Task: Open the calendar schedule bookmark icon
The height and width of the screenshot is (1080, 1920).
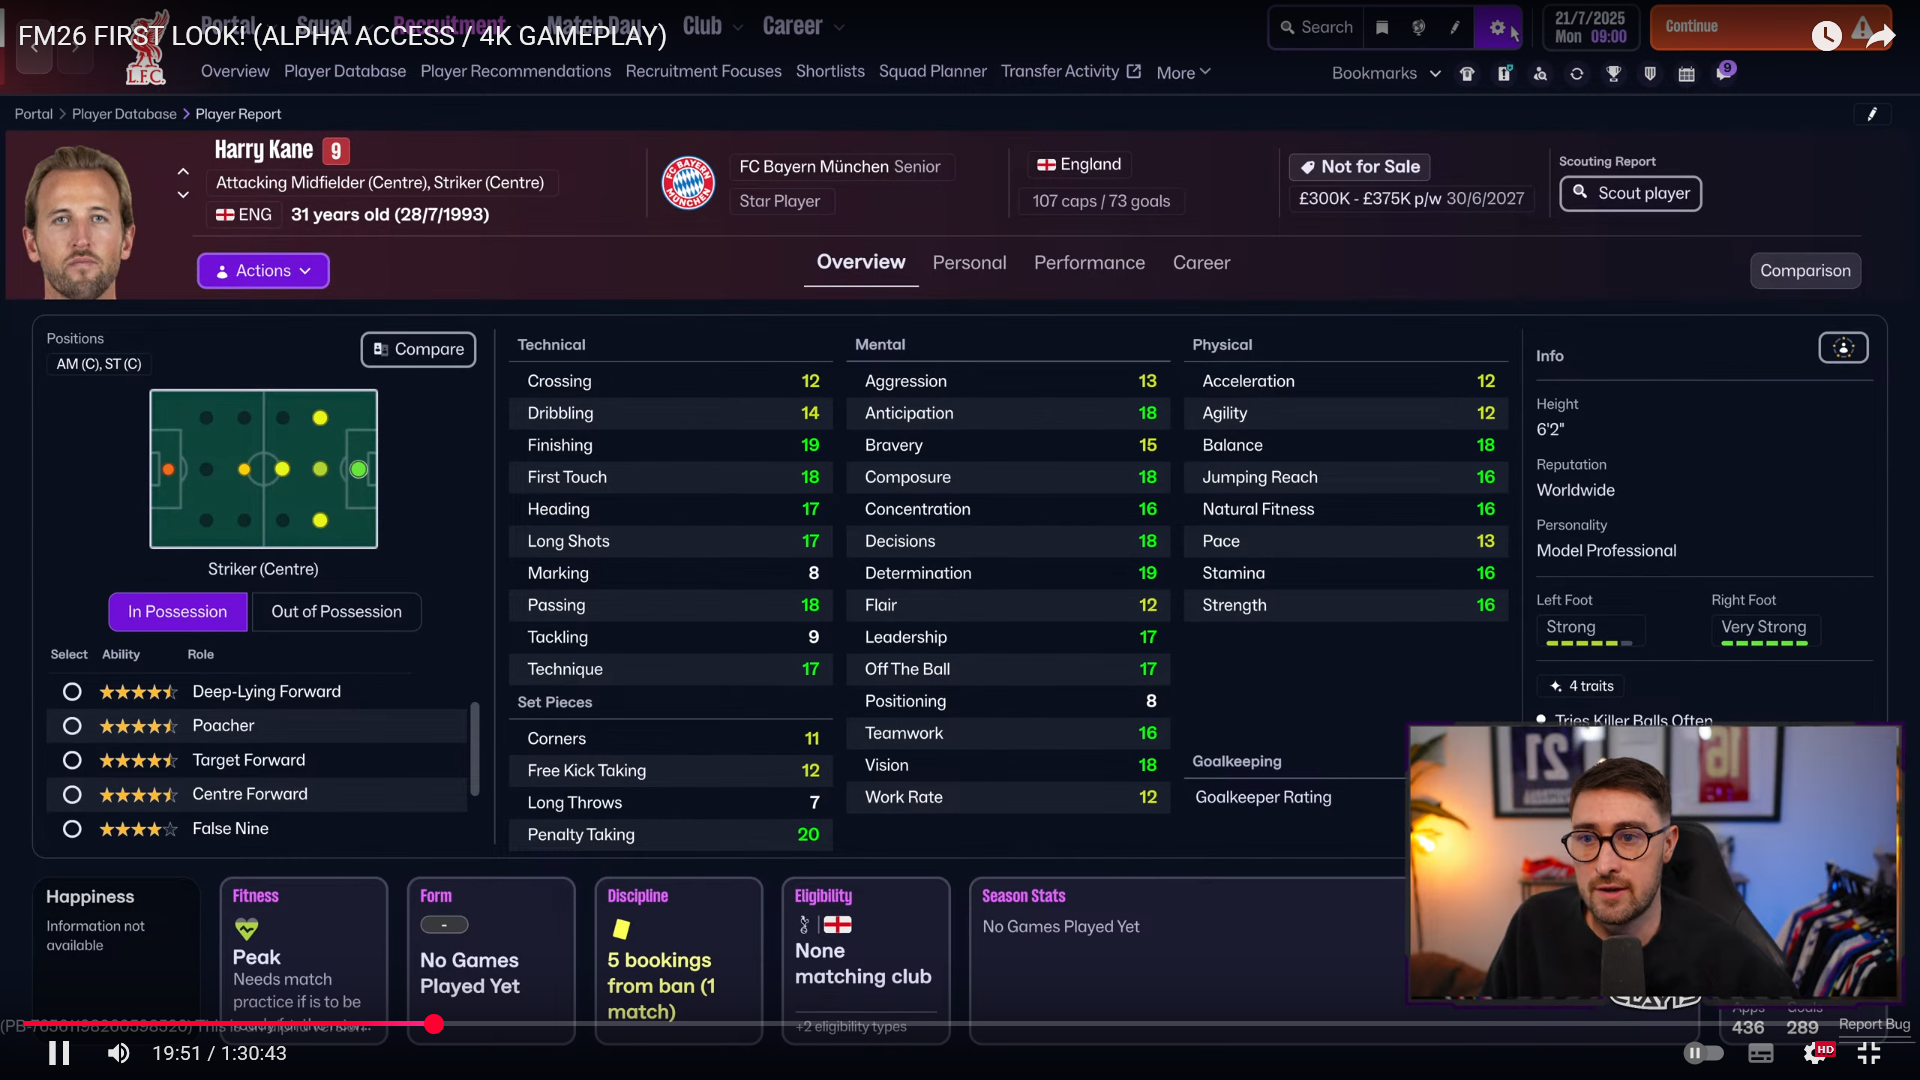Action: [x=1687, y=74]
